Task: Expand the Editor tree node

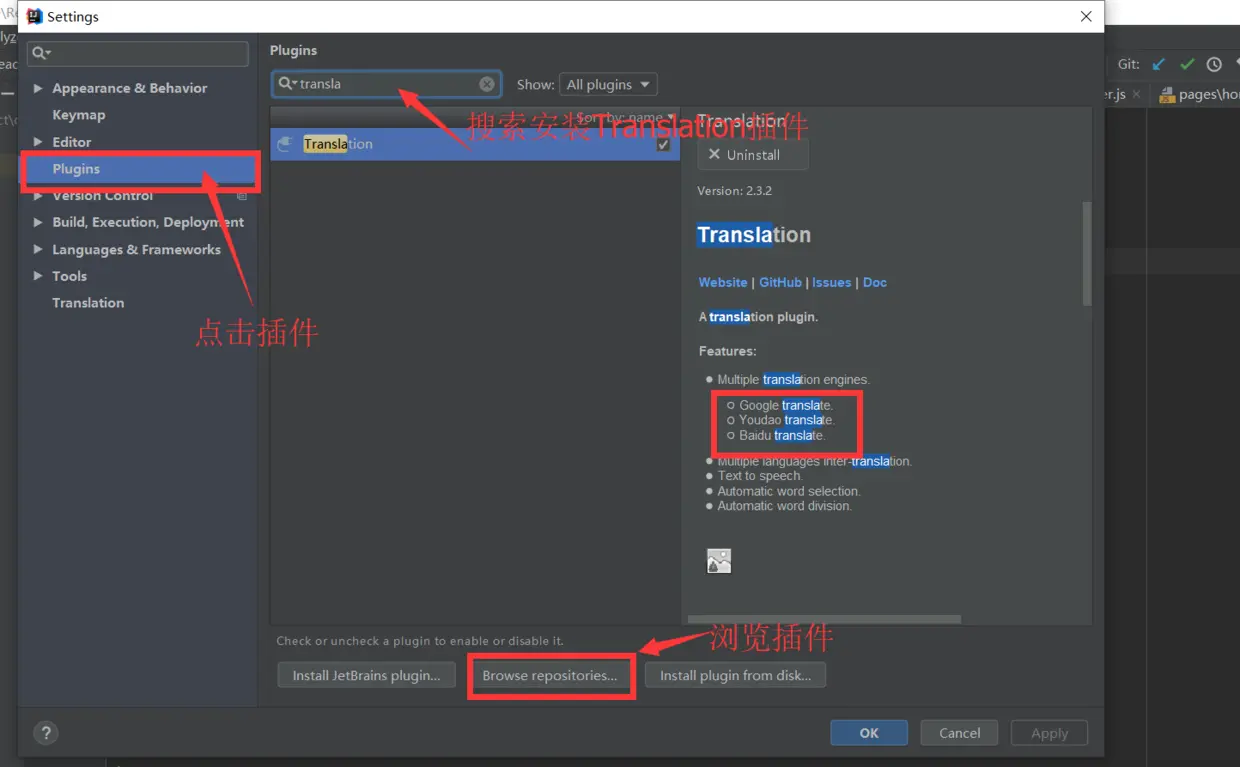Action: click(38, 142)
